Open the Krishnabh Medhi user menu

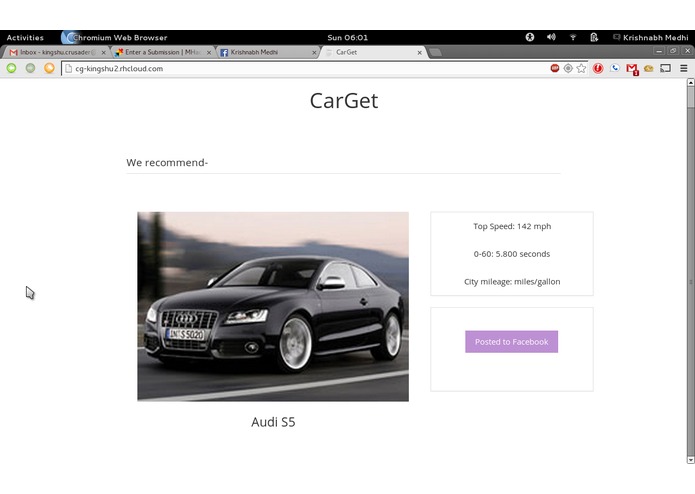[x=651, y=38]
